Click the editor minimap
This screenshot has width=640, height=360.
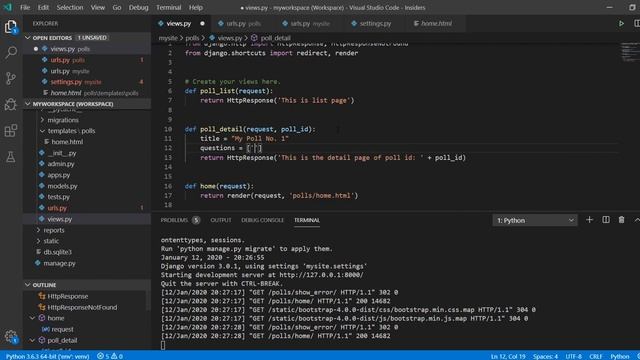(630, 52)
